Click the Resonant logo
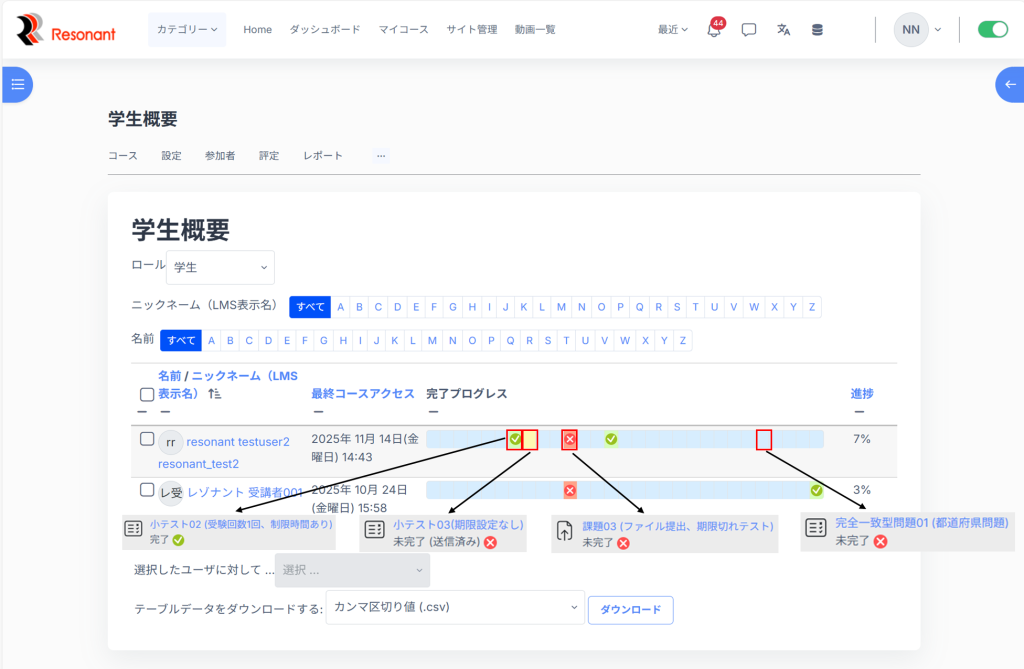The image size is (1024, 669). point(66,30)
